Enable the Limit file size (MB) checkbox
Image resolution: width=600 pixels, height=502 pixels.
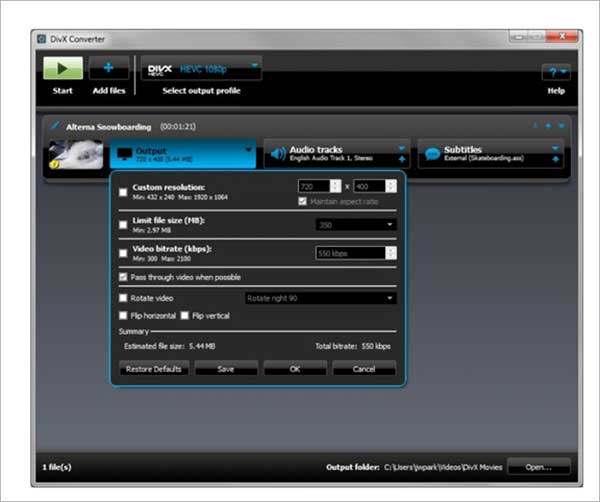point(123,225)
